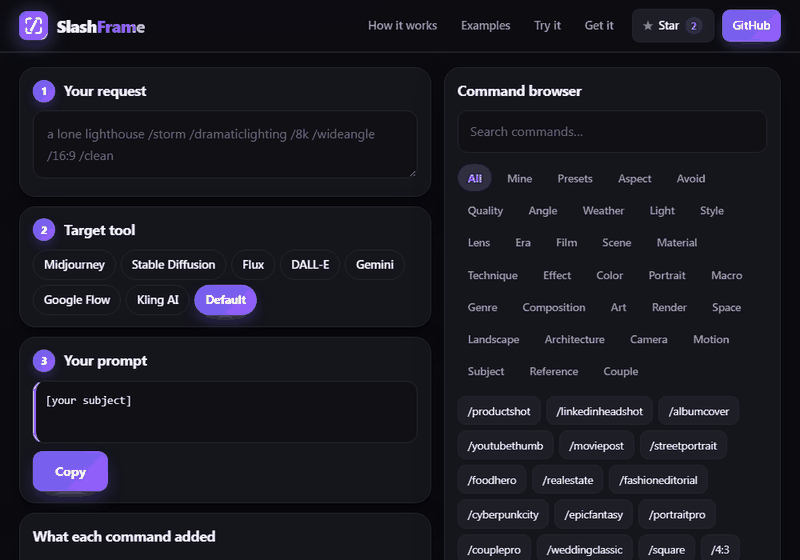Insert the /youtubethumb command

point(505,446)
